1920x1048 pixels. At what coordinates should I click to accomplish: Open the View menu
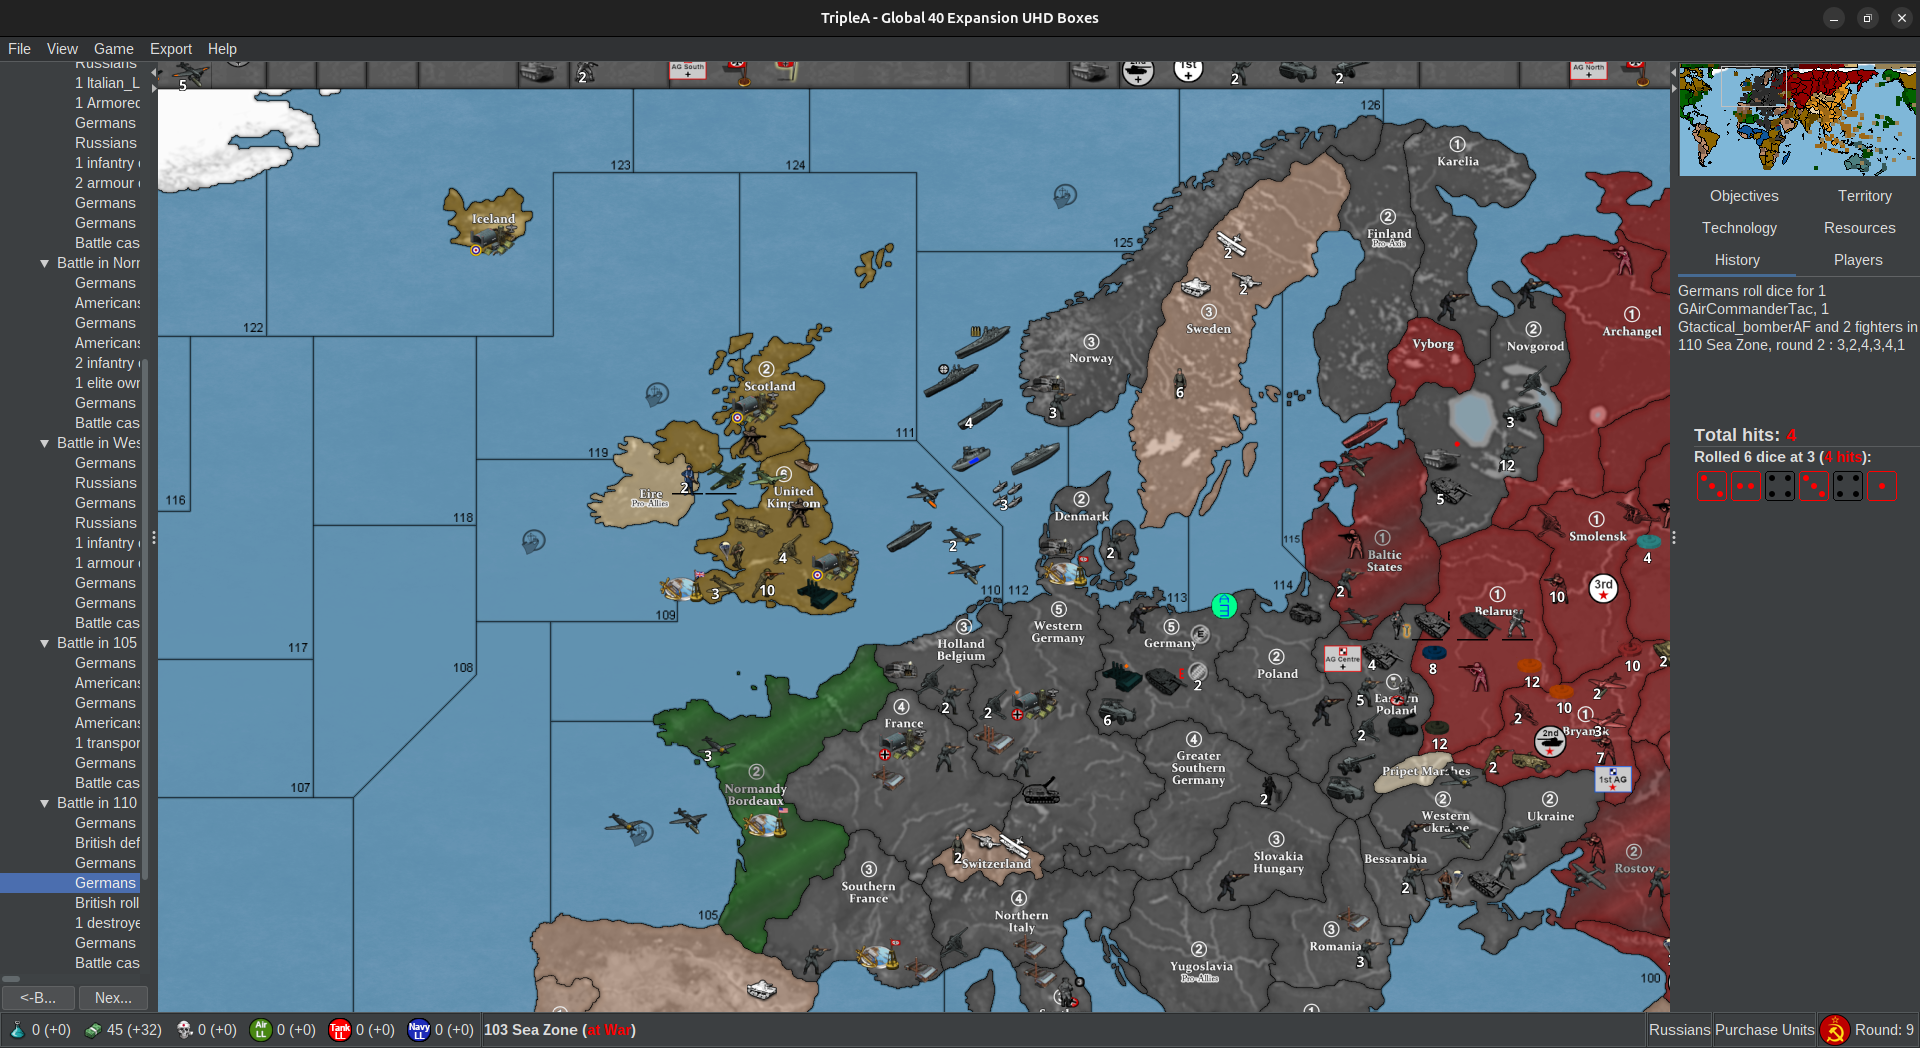[61, 49]
